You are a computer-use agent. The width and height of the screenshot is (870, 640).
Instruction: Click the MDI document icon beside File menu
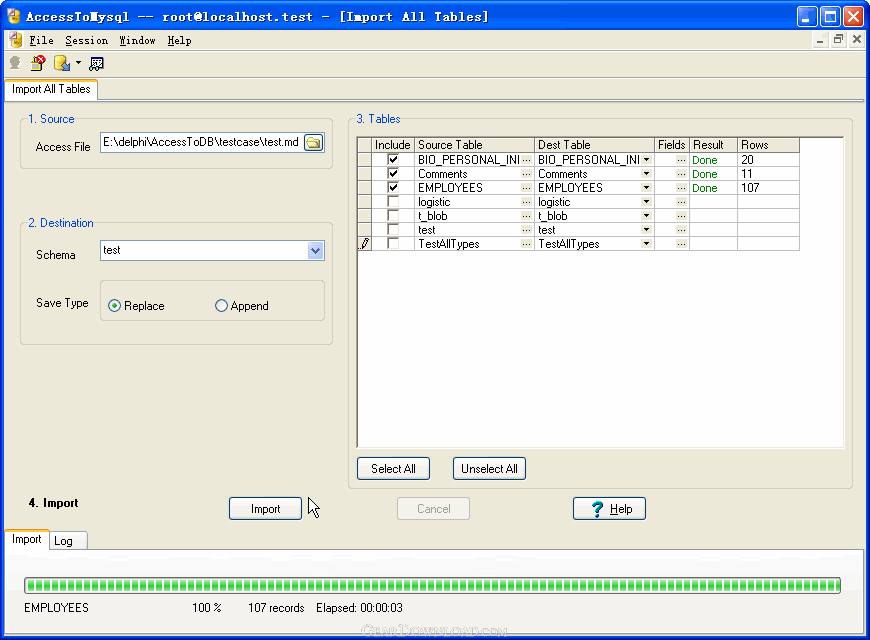click(16, 40)
